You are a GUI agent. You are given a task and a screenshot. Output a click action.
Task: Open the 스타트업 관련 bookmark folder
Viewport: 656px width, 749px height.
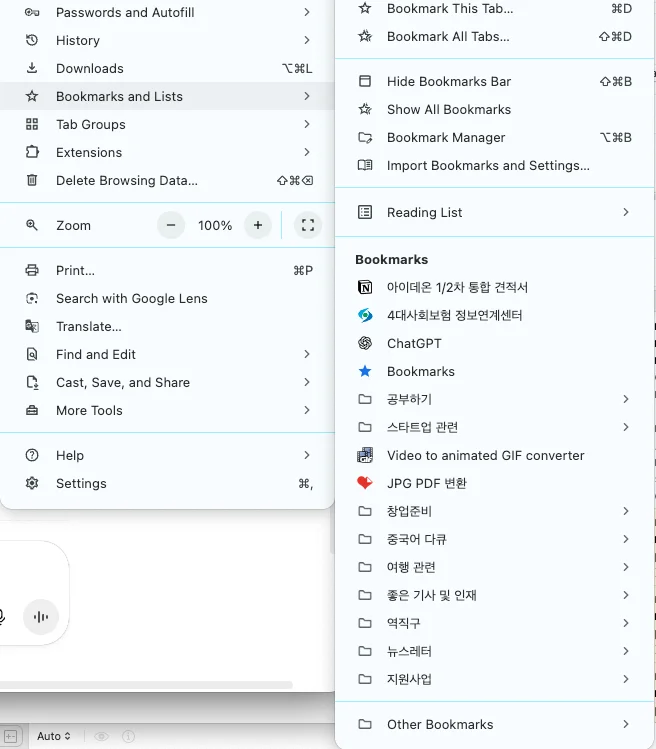coord(422,427)
